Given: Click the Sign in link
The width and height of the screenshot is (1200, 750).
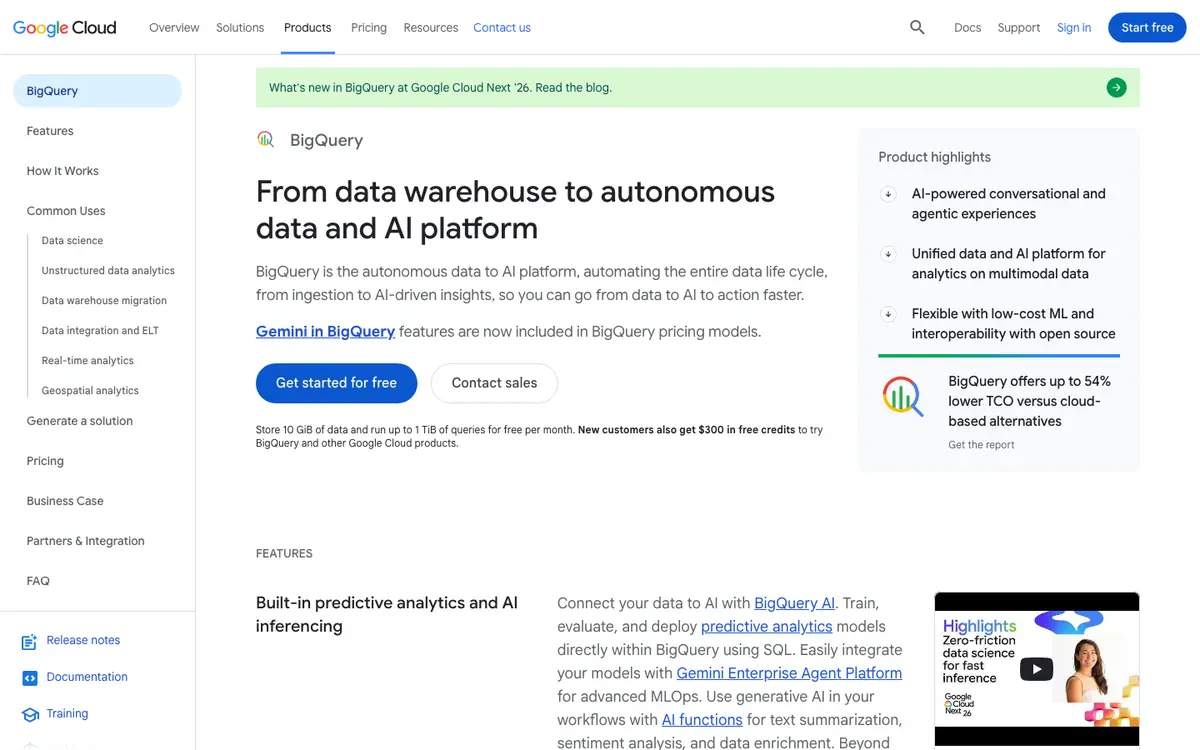Looking at the screenshot, I should tap(1074, 28).
